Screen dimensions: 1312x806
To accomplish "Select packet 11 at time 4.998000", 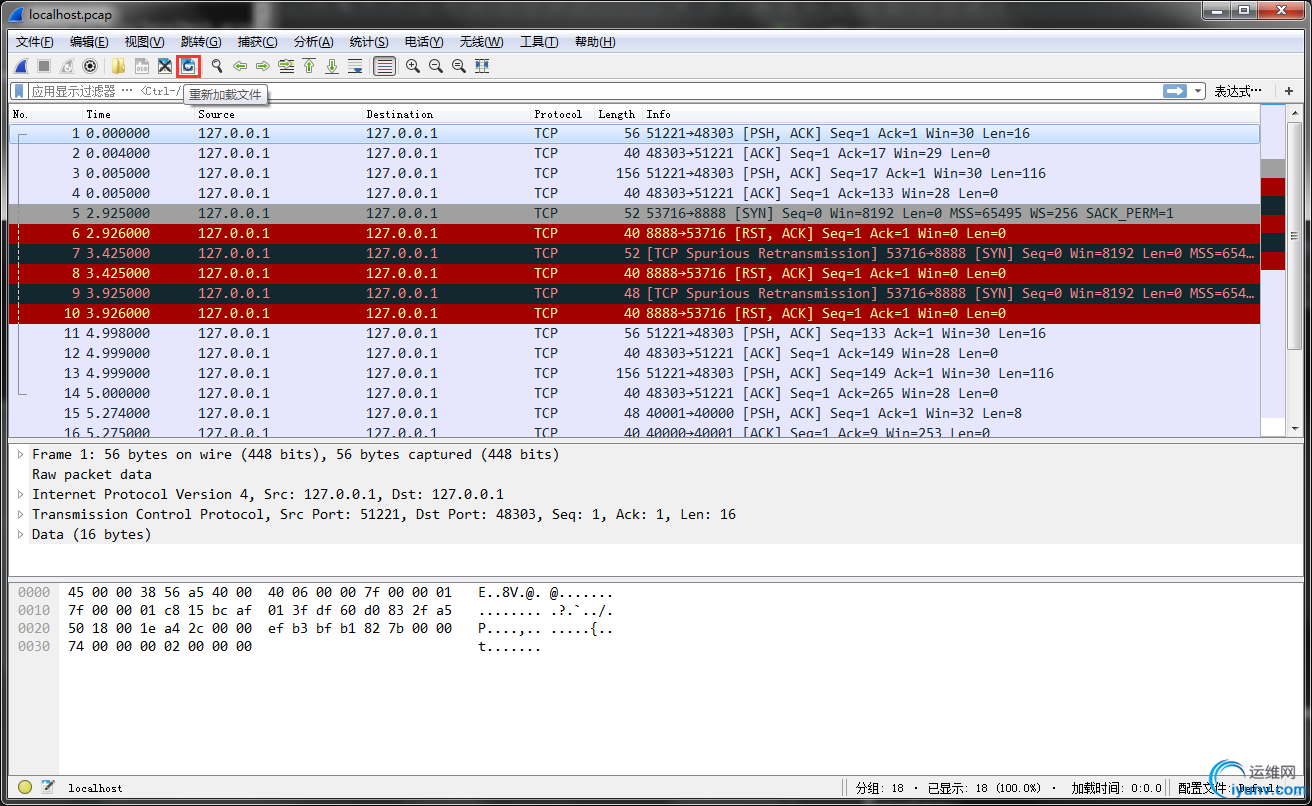I will tap(635, 333).
